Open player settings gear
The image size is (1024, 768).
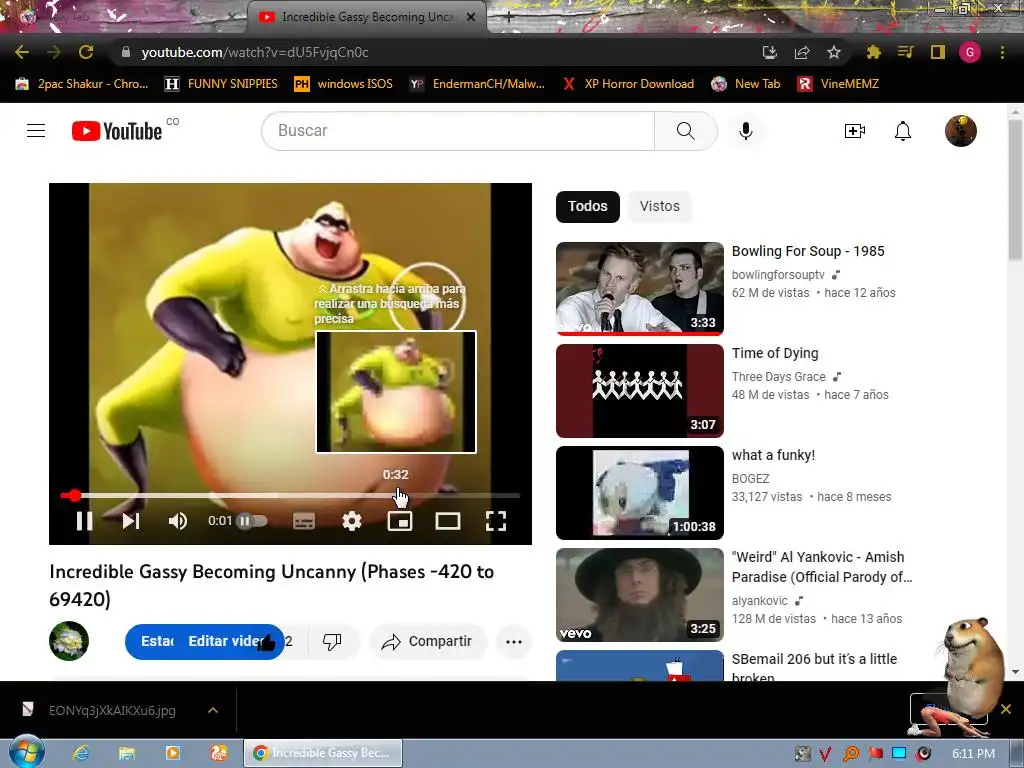point(352,520)
